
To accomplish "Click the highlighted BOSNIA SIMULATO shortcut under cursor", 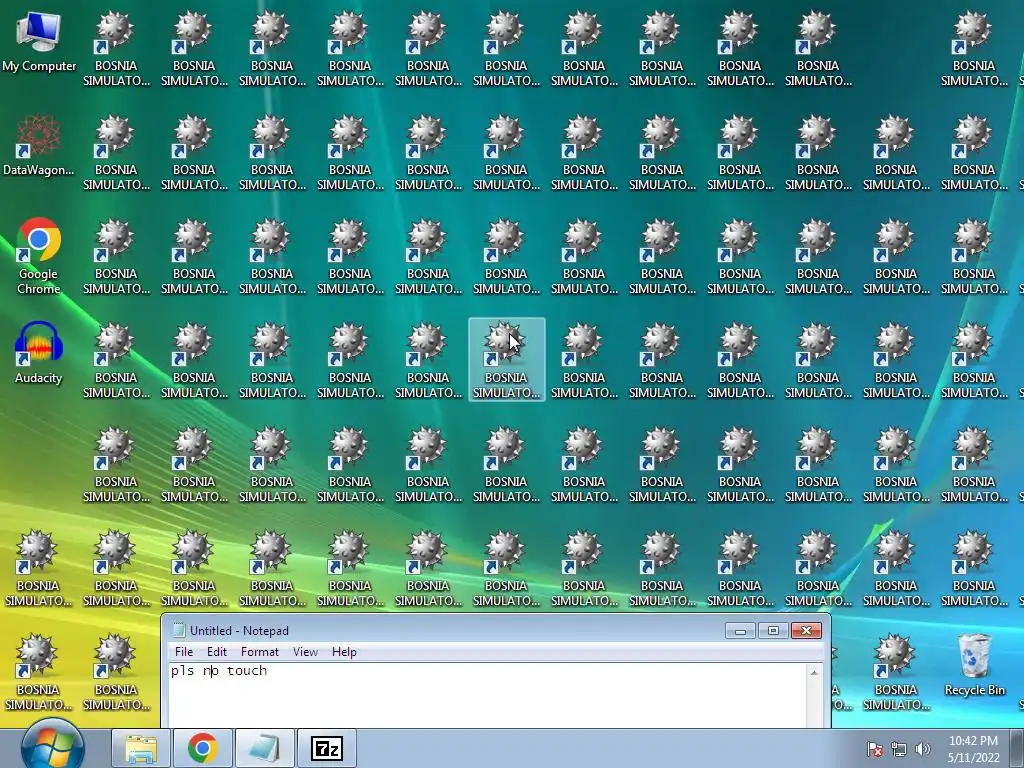I will (507, 360).
